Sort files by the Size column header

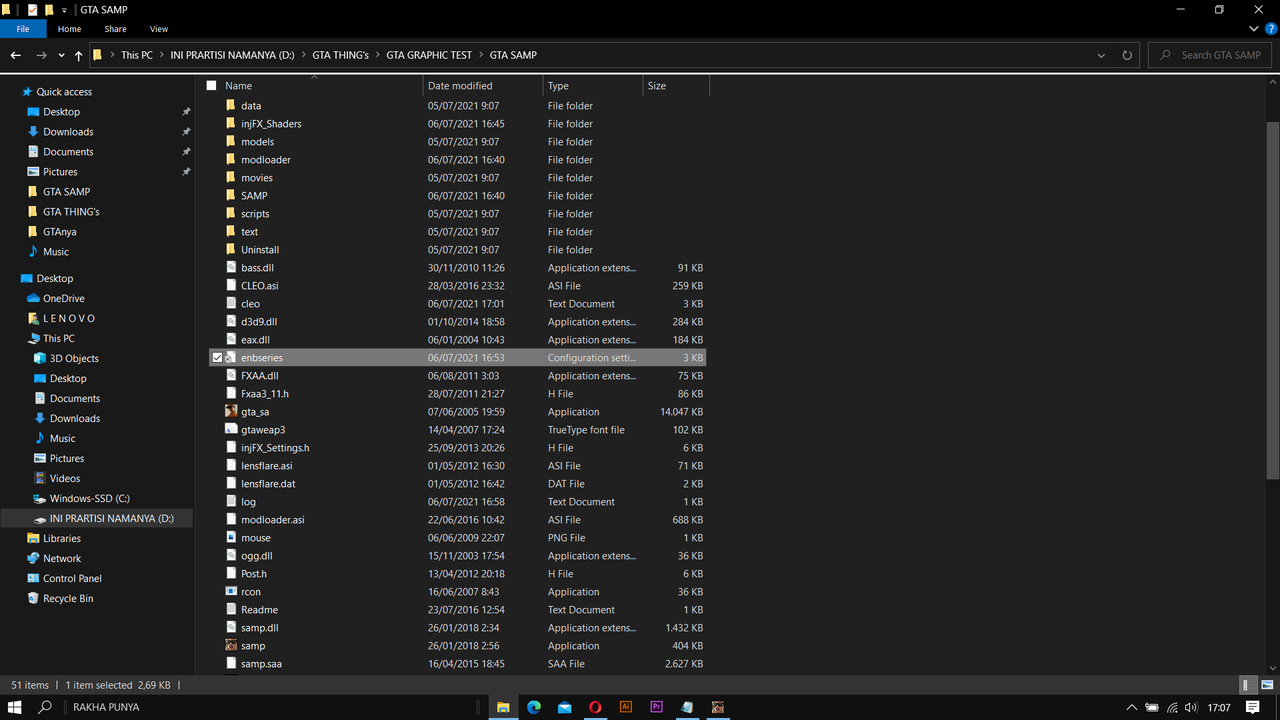coord(676,86)
